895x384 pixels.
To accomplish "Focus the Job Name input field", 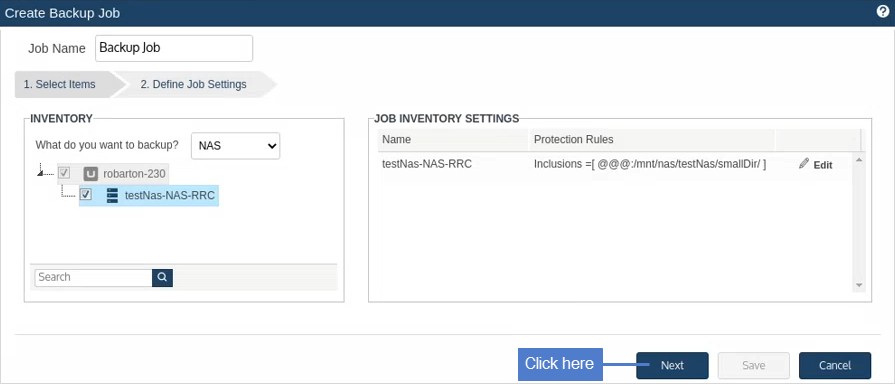I will click(174, 48).
